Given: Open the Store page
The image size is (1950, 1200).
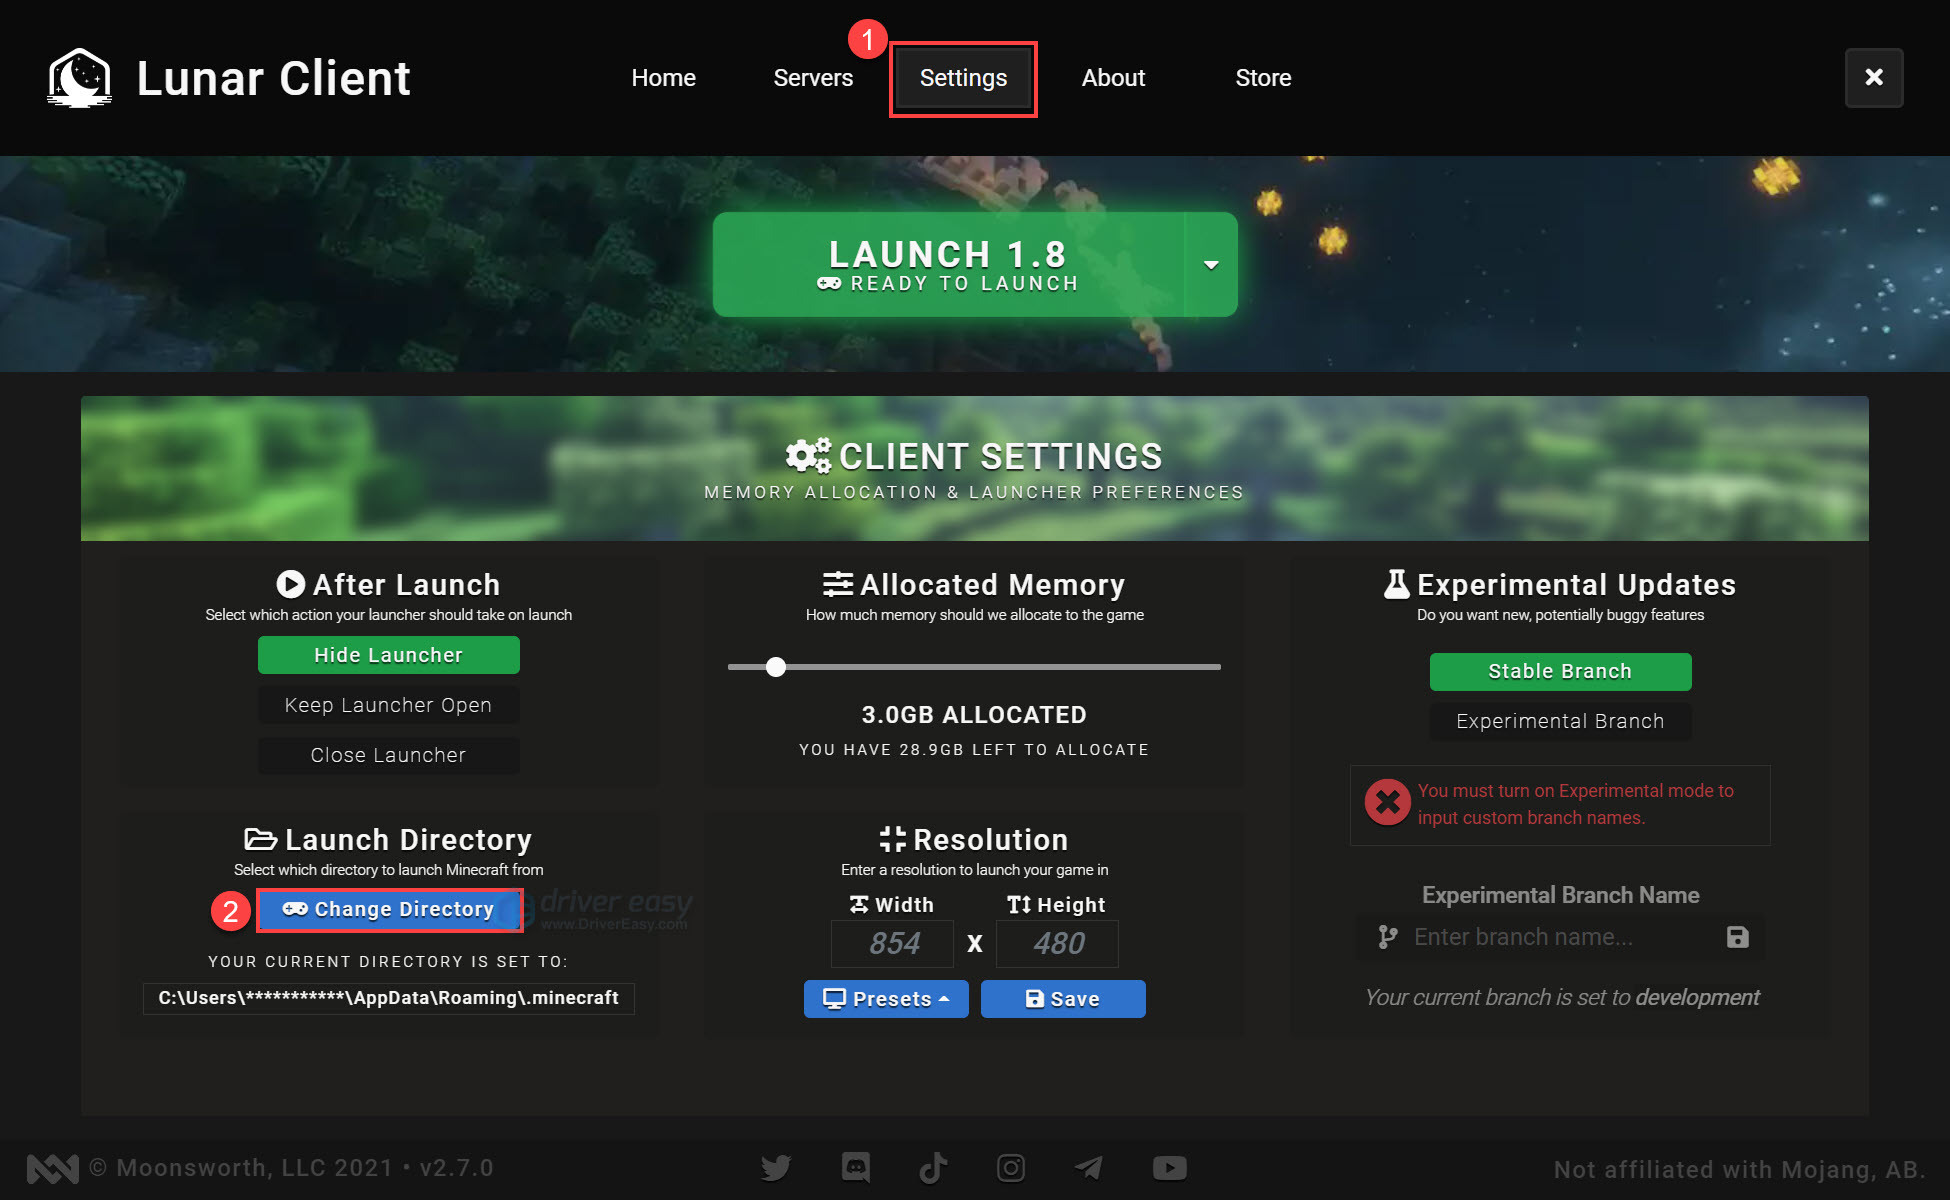Looking at the screenshot, I should coord(1263,77).
